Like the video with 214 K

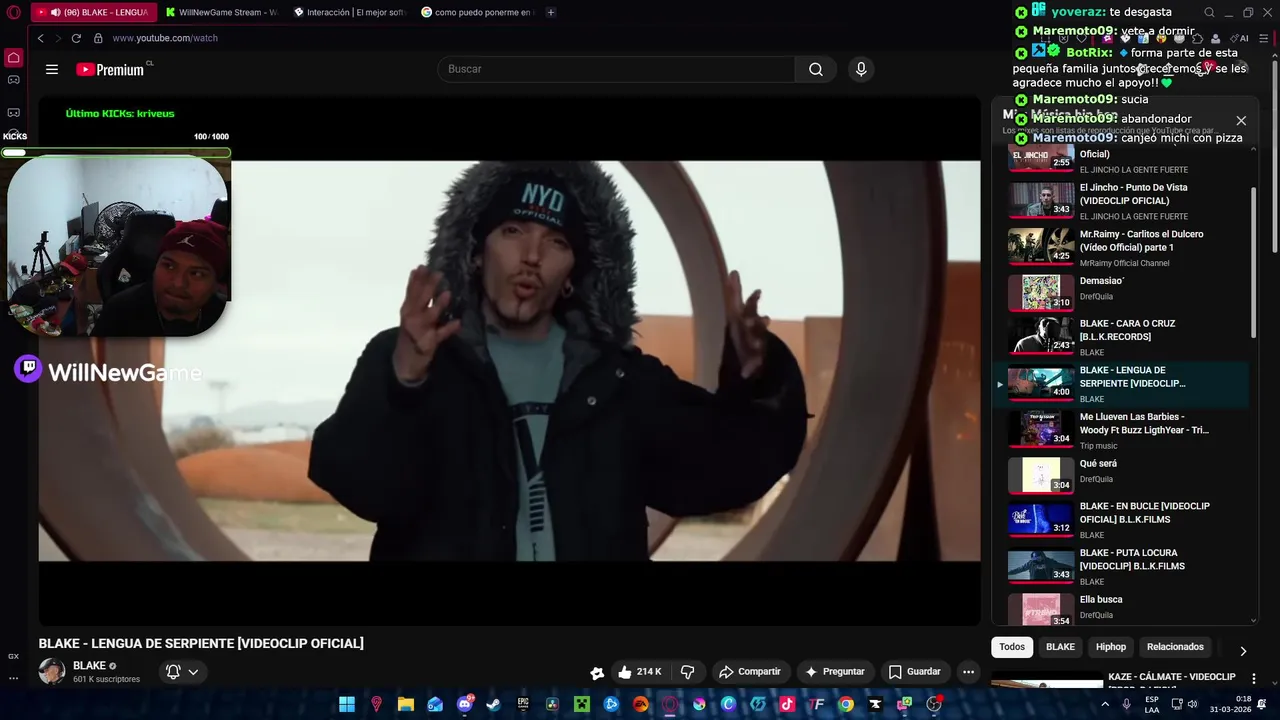[x=640, y=672]
